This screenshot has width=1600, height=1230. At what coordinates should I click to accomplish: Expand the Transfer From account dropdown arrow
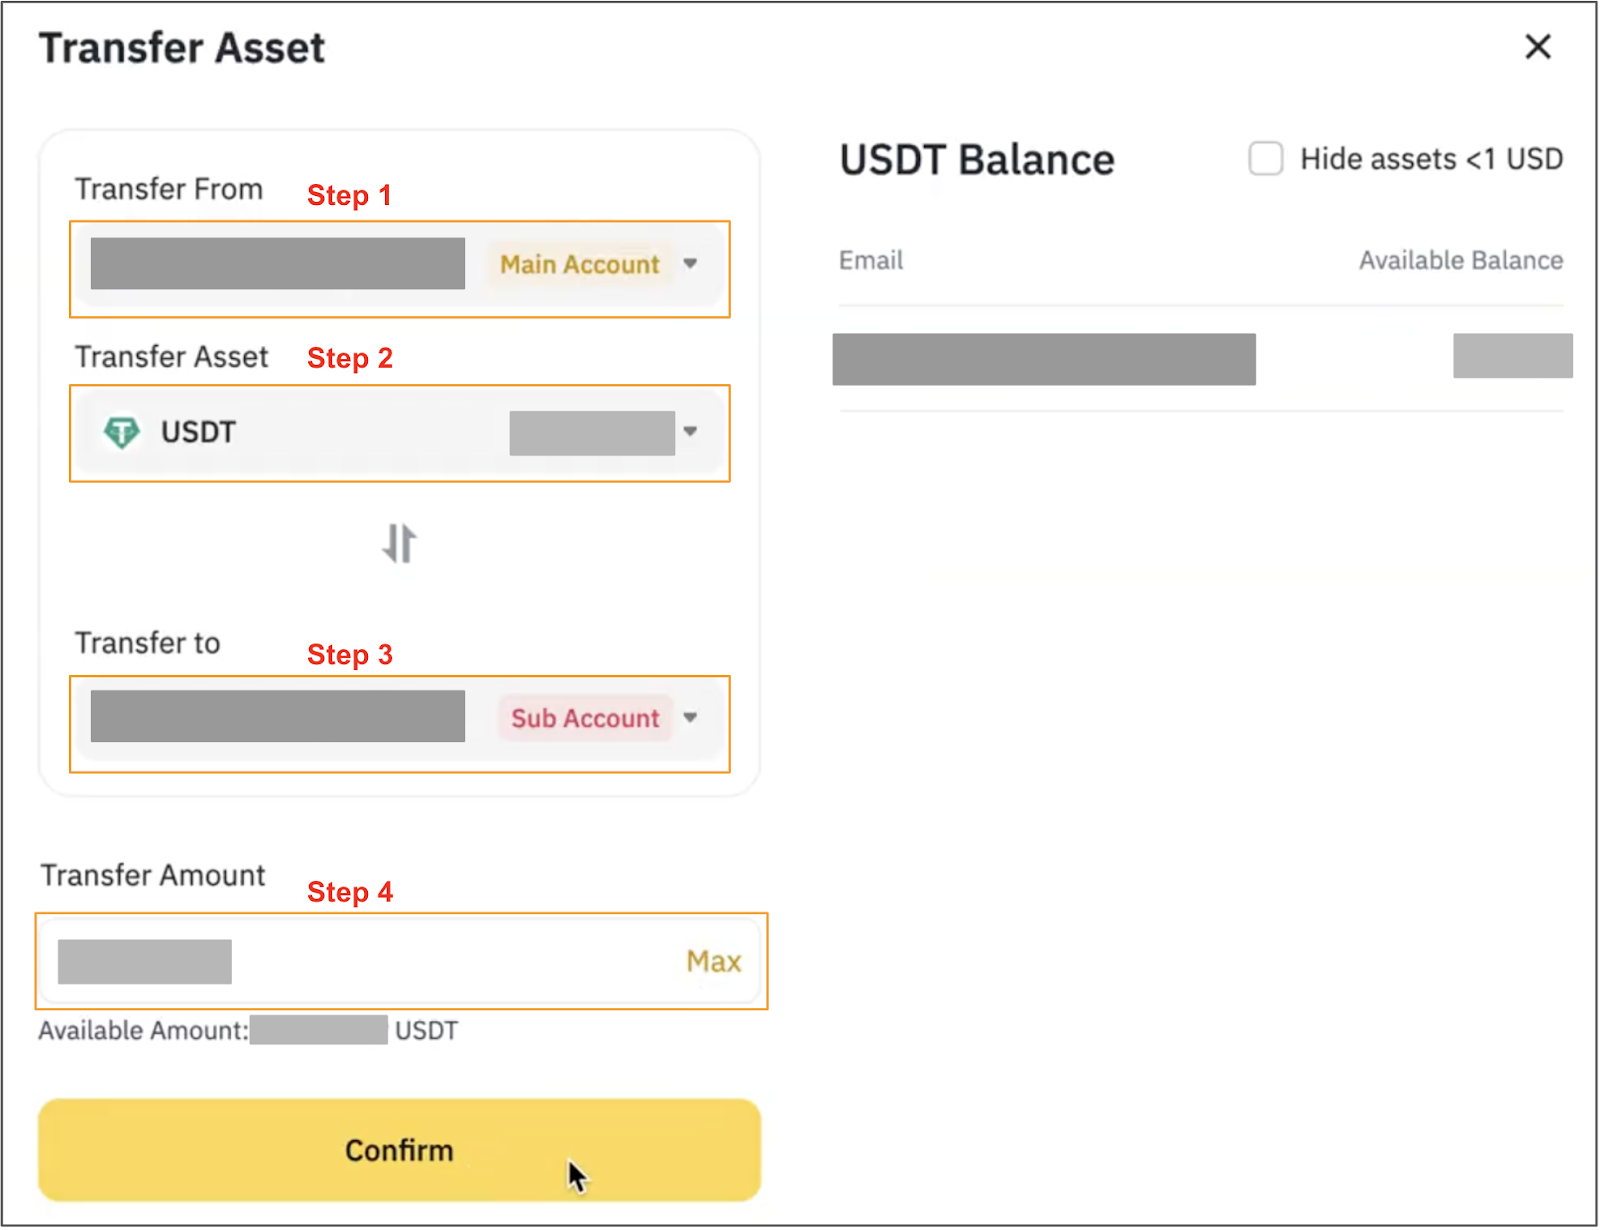[x=690, y=264]
